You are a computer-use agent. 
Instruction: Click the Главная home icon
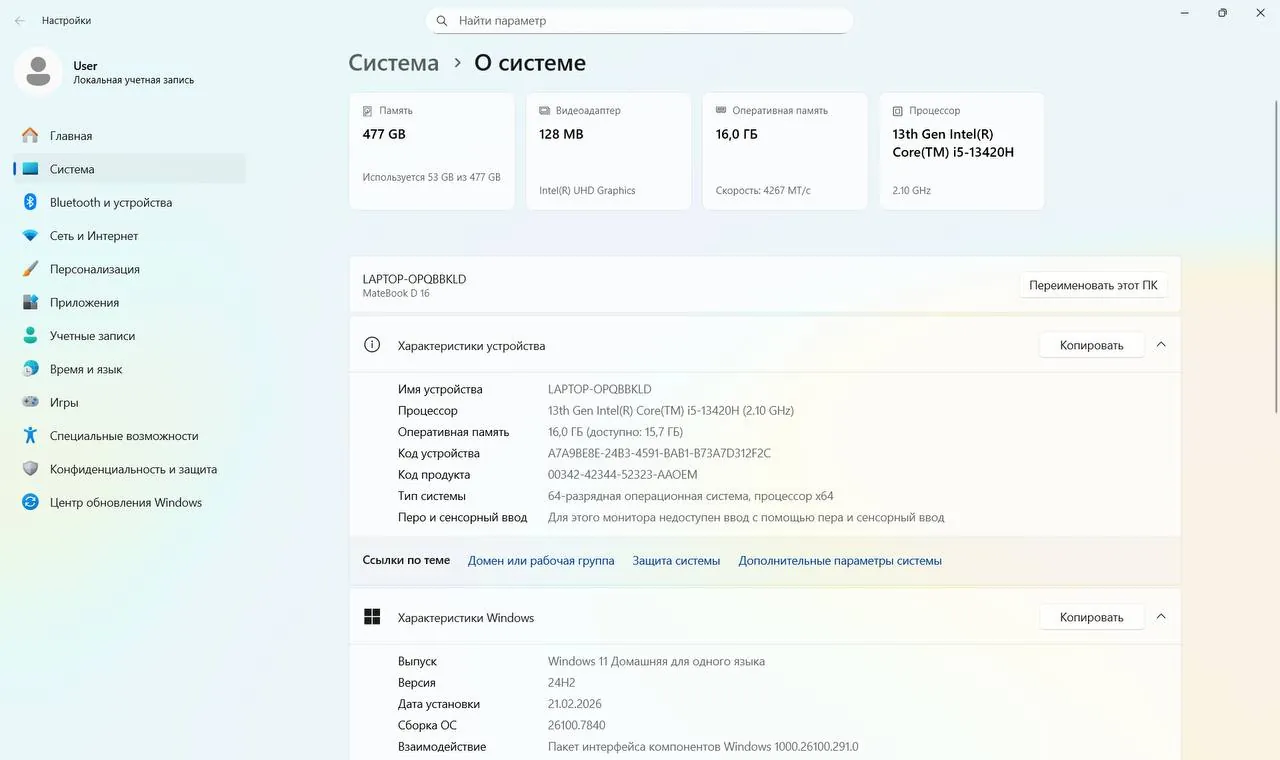pos(30,135)
